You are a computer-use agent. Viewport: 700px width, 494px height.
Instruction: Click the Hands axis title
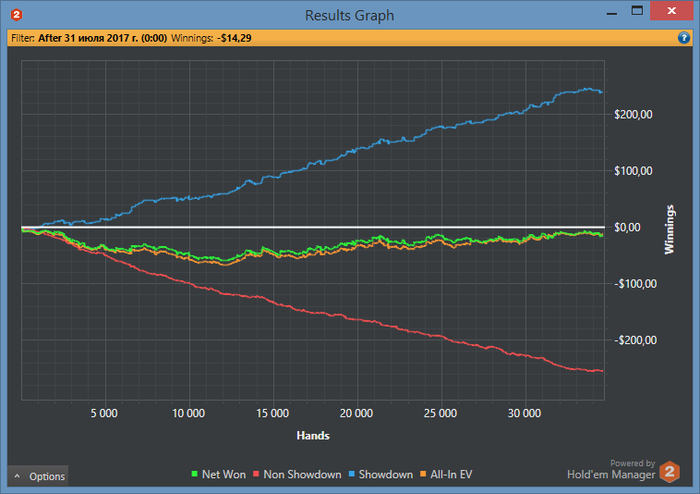pyautogui.click(x=313, y=436)
